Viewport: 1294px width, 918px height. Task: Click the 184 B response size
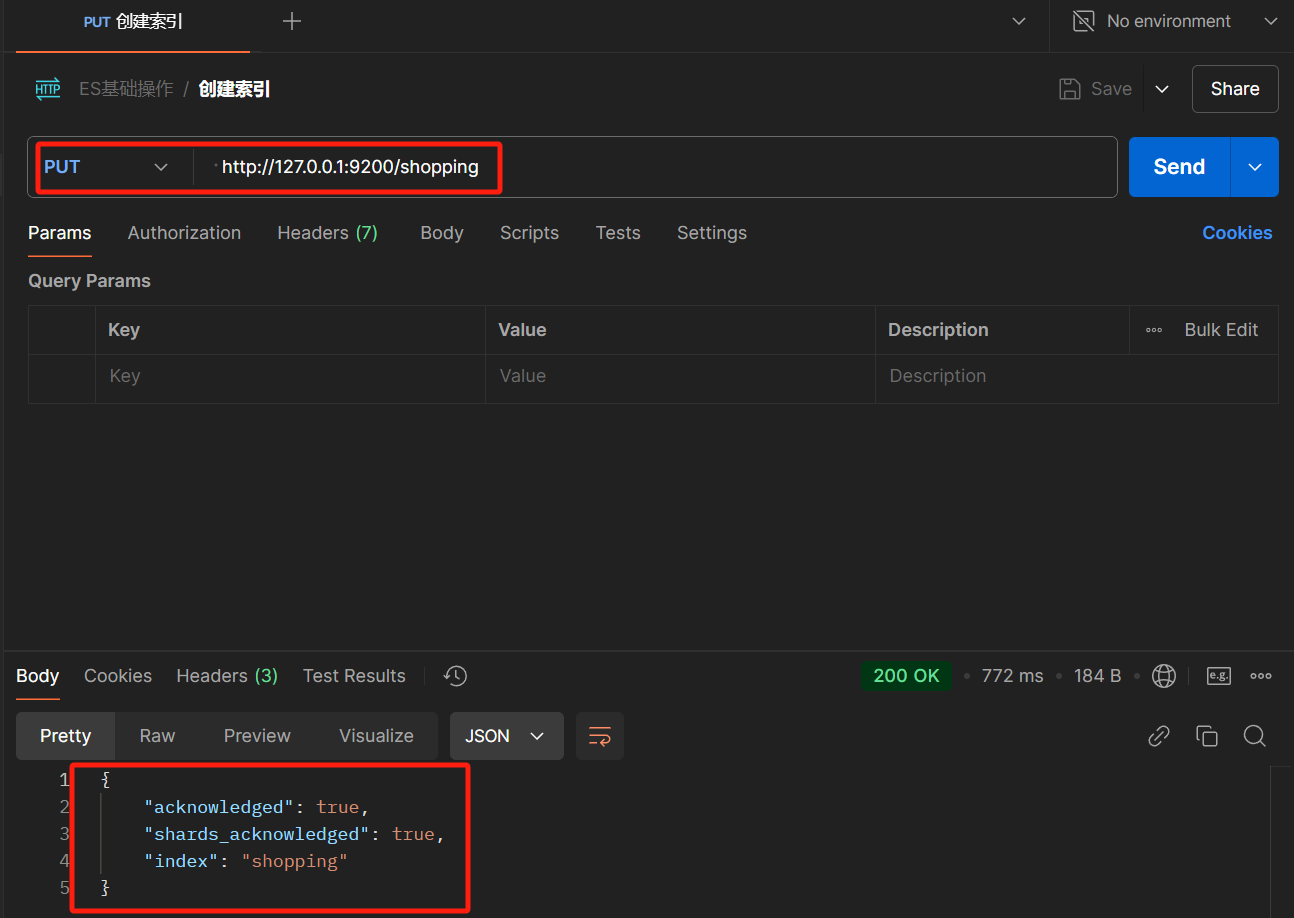(x=1097, y=676)
